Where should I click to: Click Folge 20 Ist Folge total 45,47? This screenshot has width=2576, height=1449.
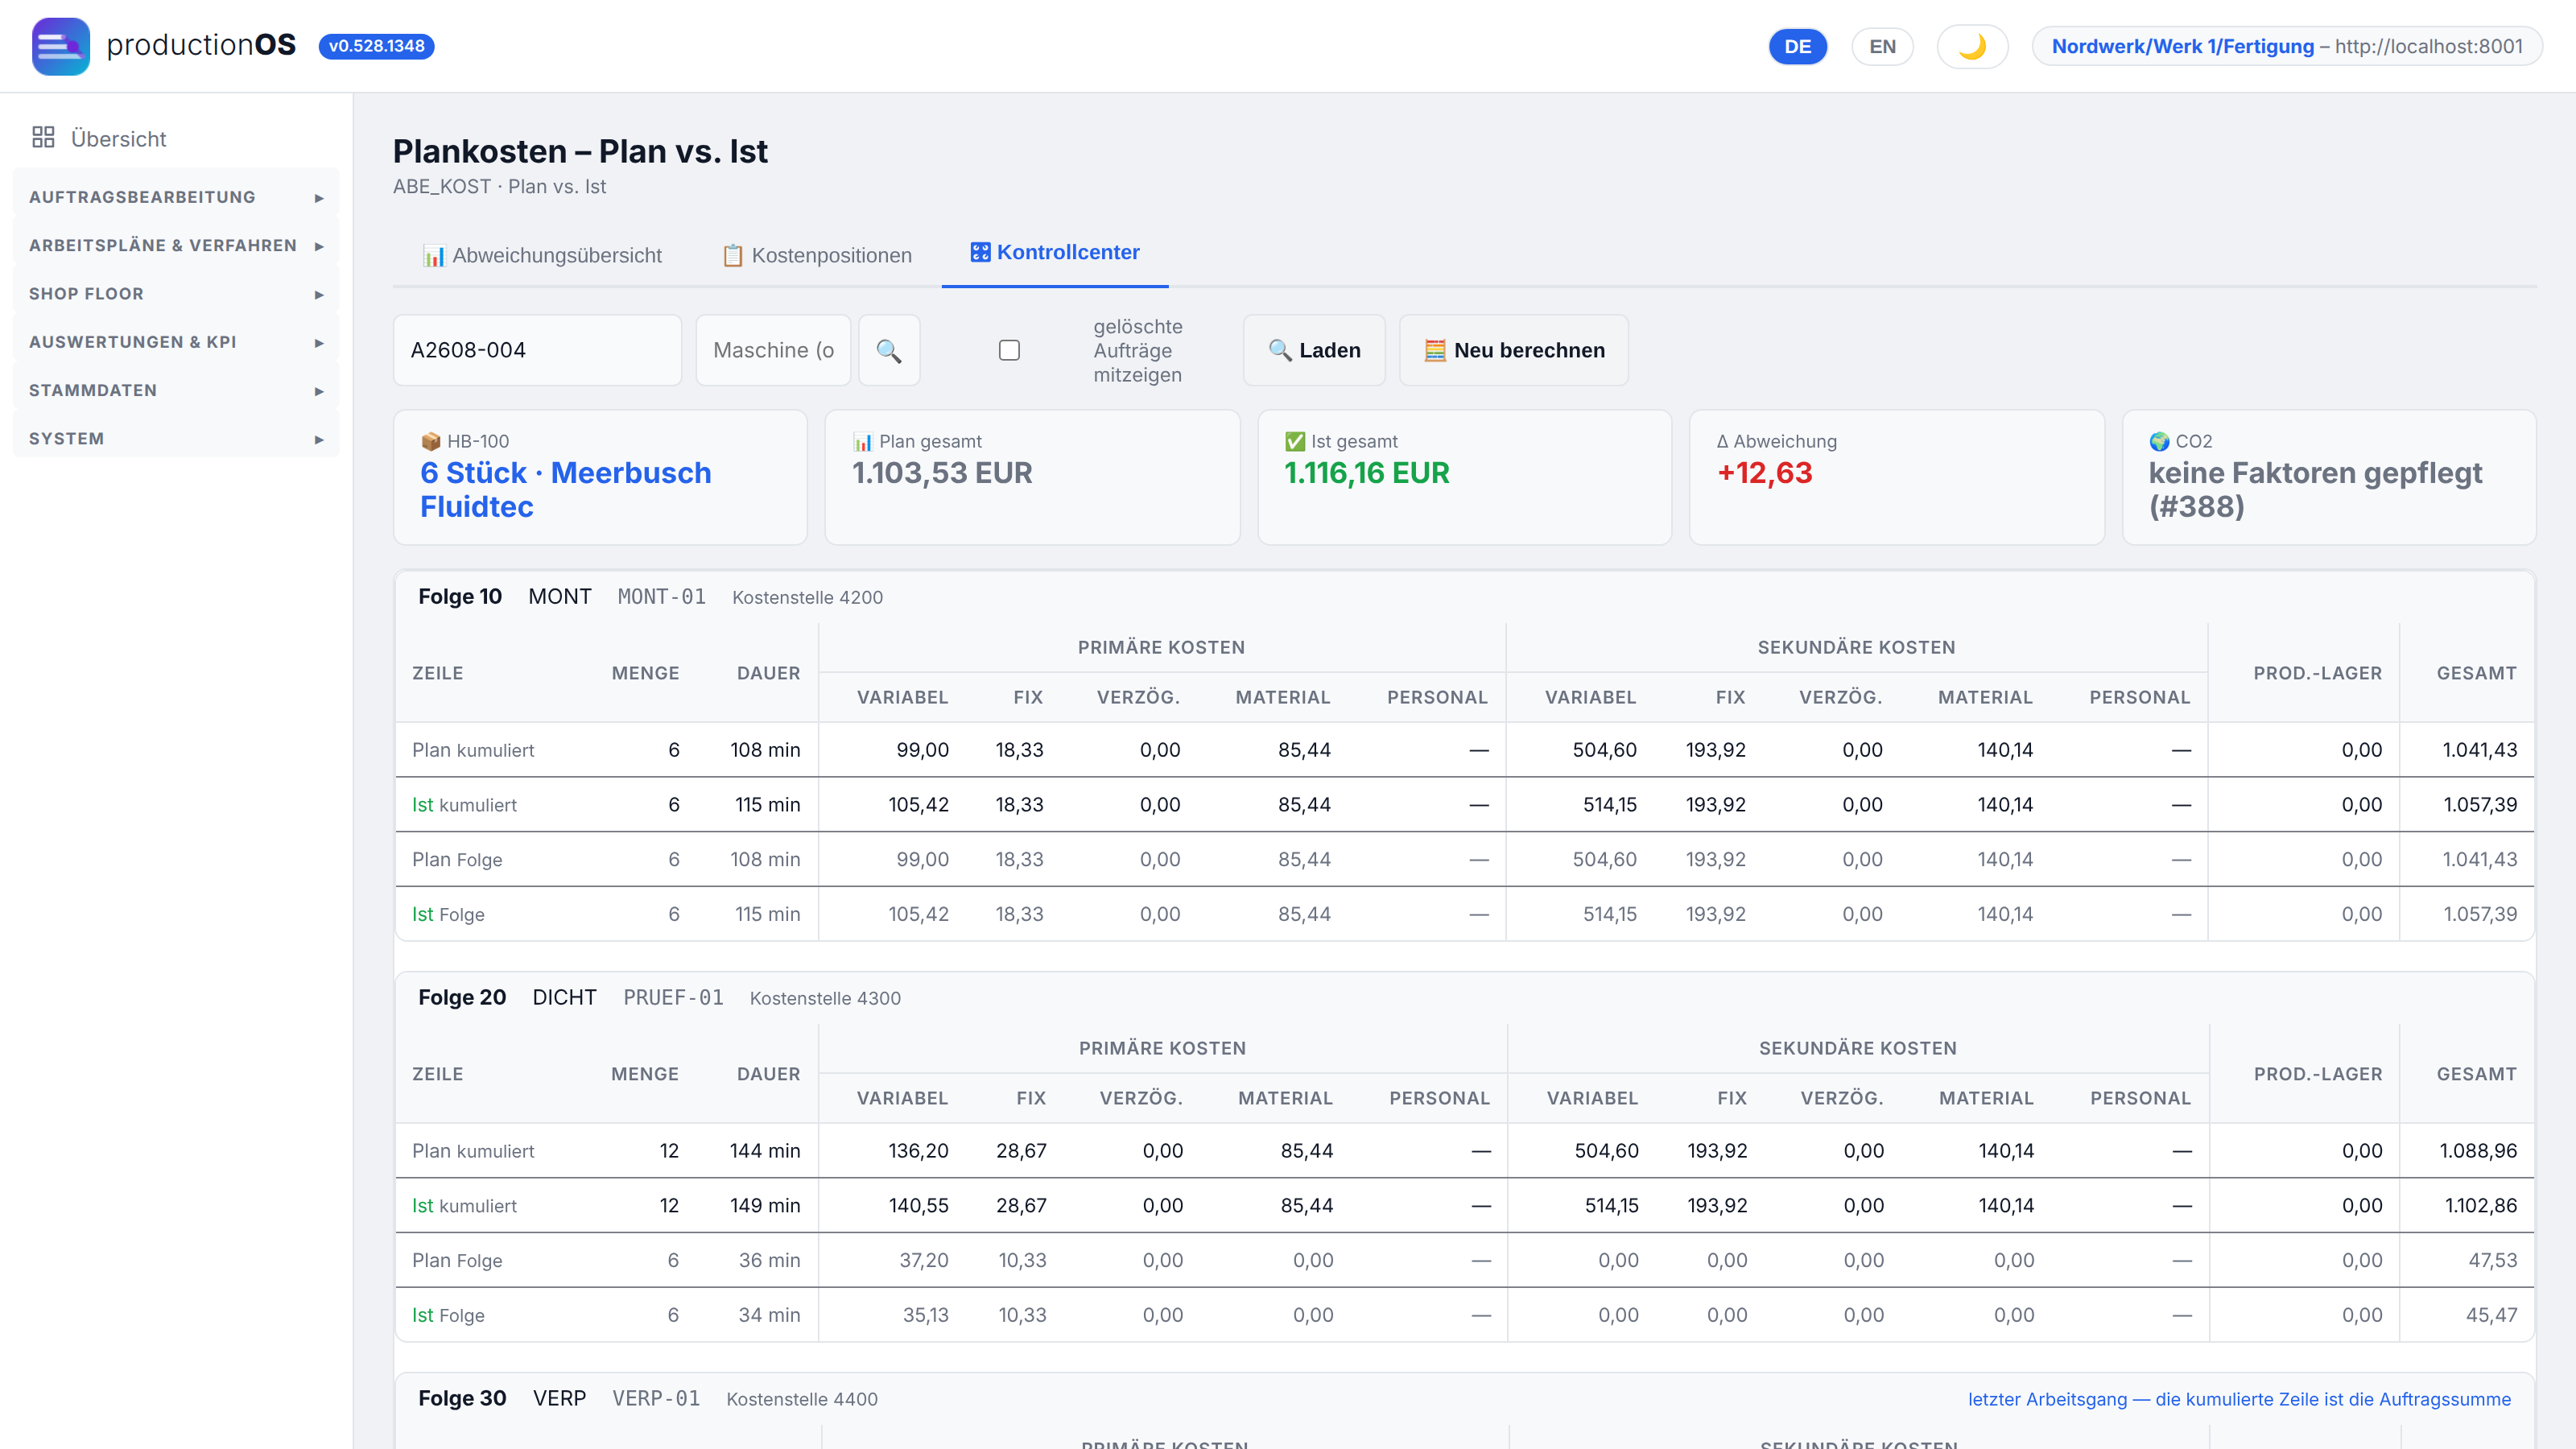pyautogui.click(x=2491, y=1315)
